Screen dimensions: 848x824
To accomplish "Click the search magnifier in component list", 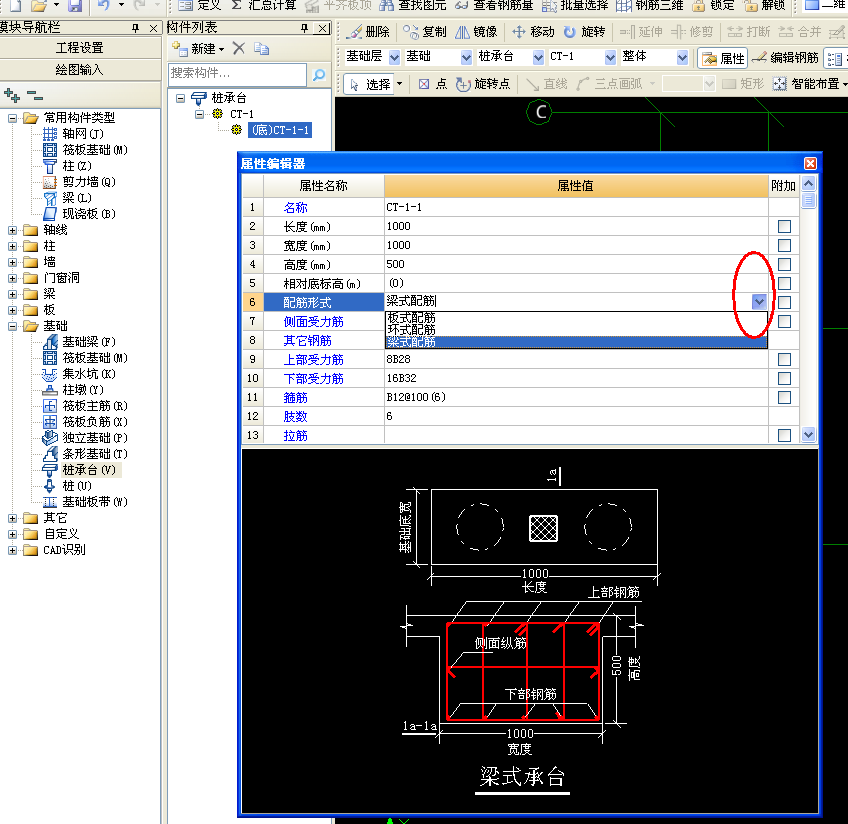I will point(319,74).
